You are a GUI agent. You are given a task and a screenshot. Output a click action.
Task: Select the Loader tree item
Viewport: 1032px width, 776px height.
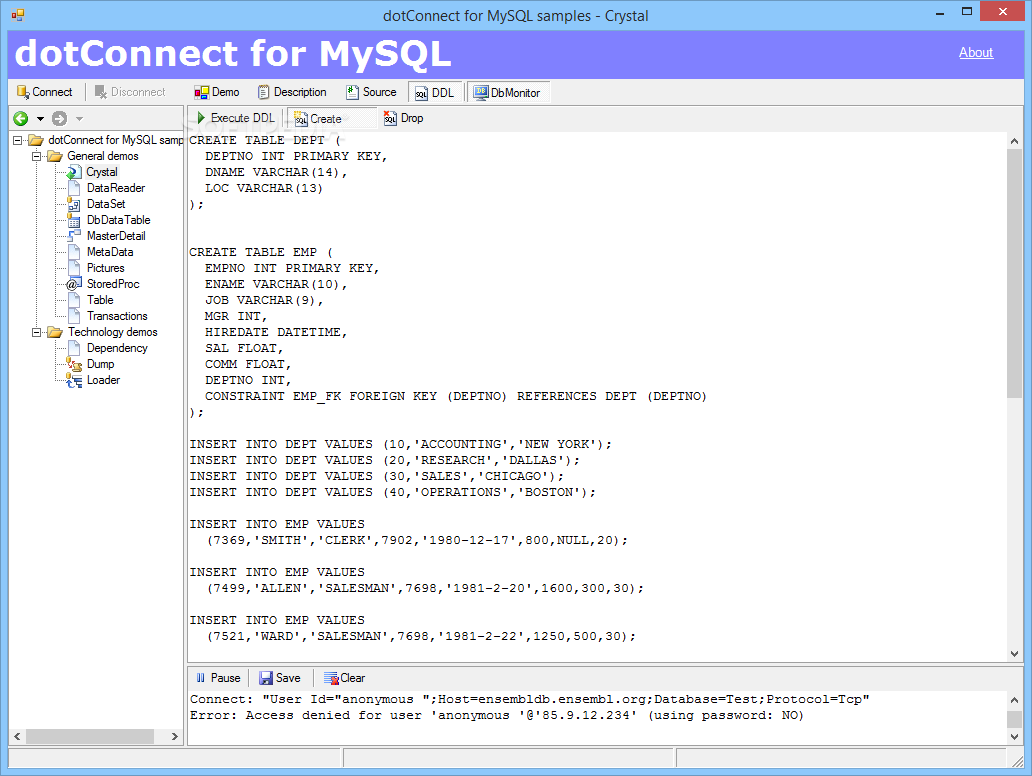click(x=103, y=380)
